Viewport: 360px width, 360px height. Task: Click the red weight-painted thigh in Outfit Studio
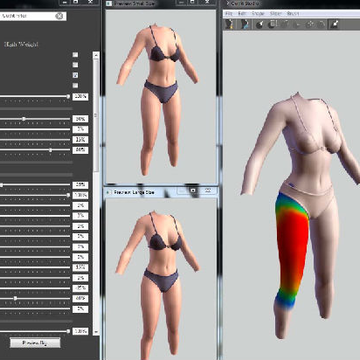293,247
